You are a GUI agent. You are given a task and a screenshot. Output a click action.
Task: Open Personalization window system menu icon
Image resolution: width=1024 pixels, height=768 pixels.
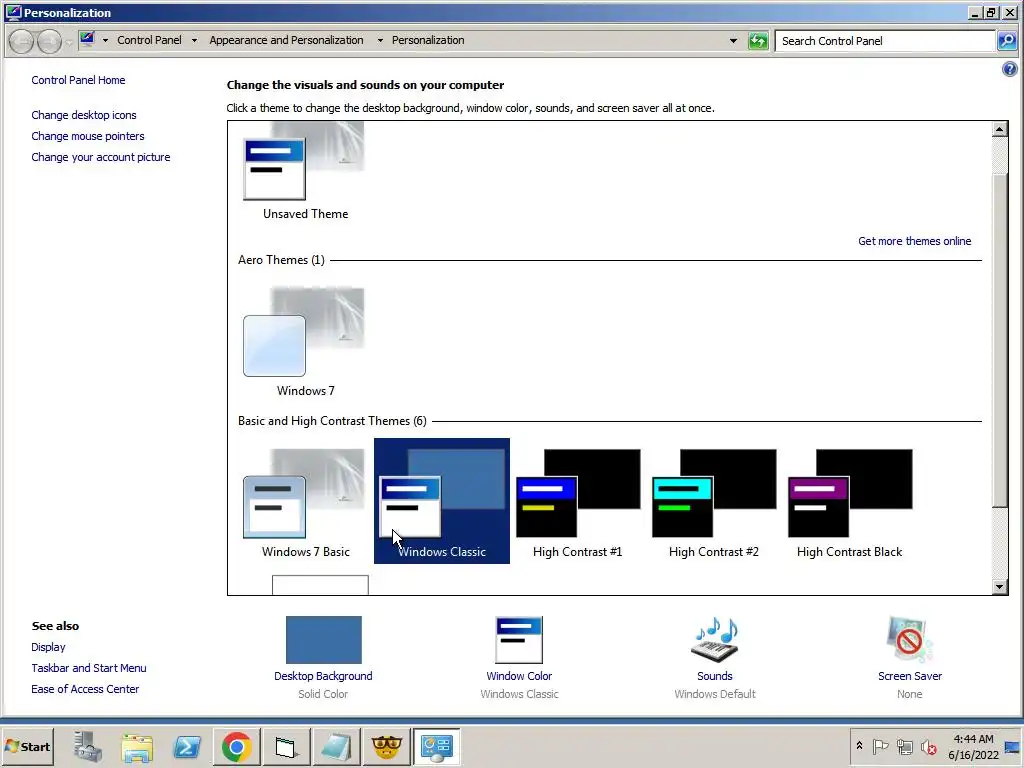pyautogui.click(x=12, y=12)
